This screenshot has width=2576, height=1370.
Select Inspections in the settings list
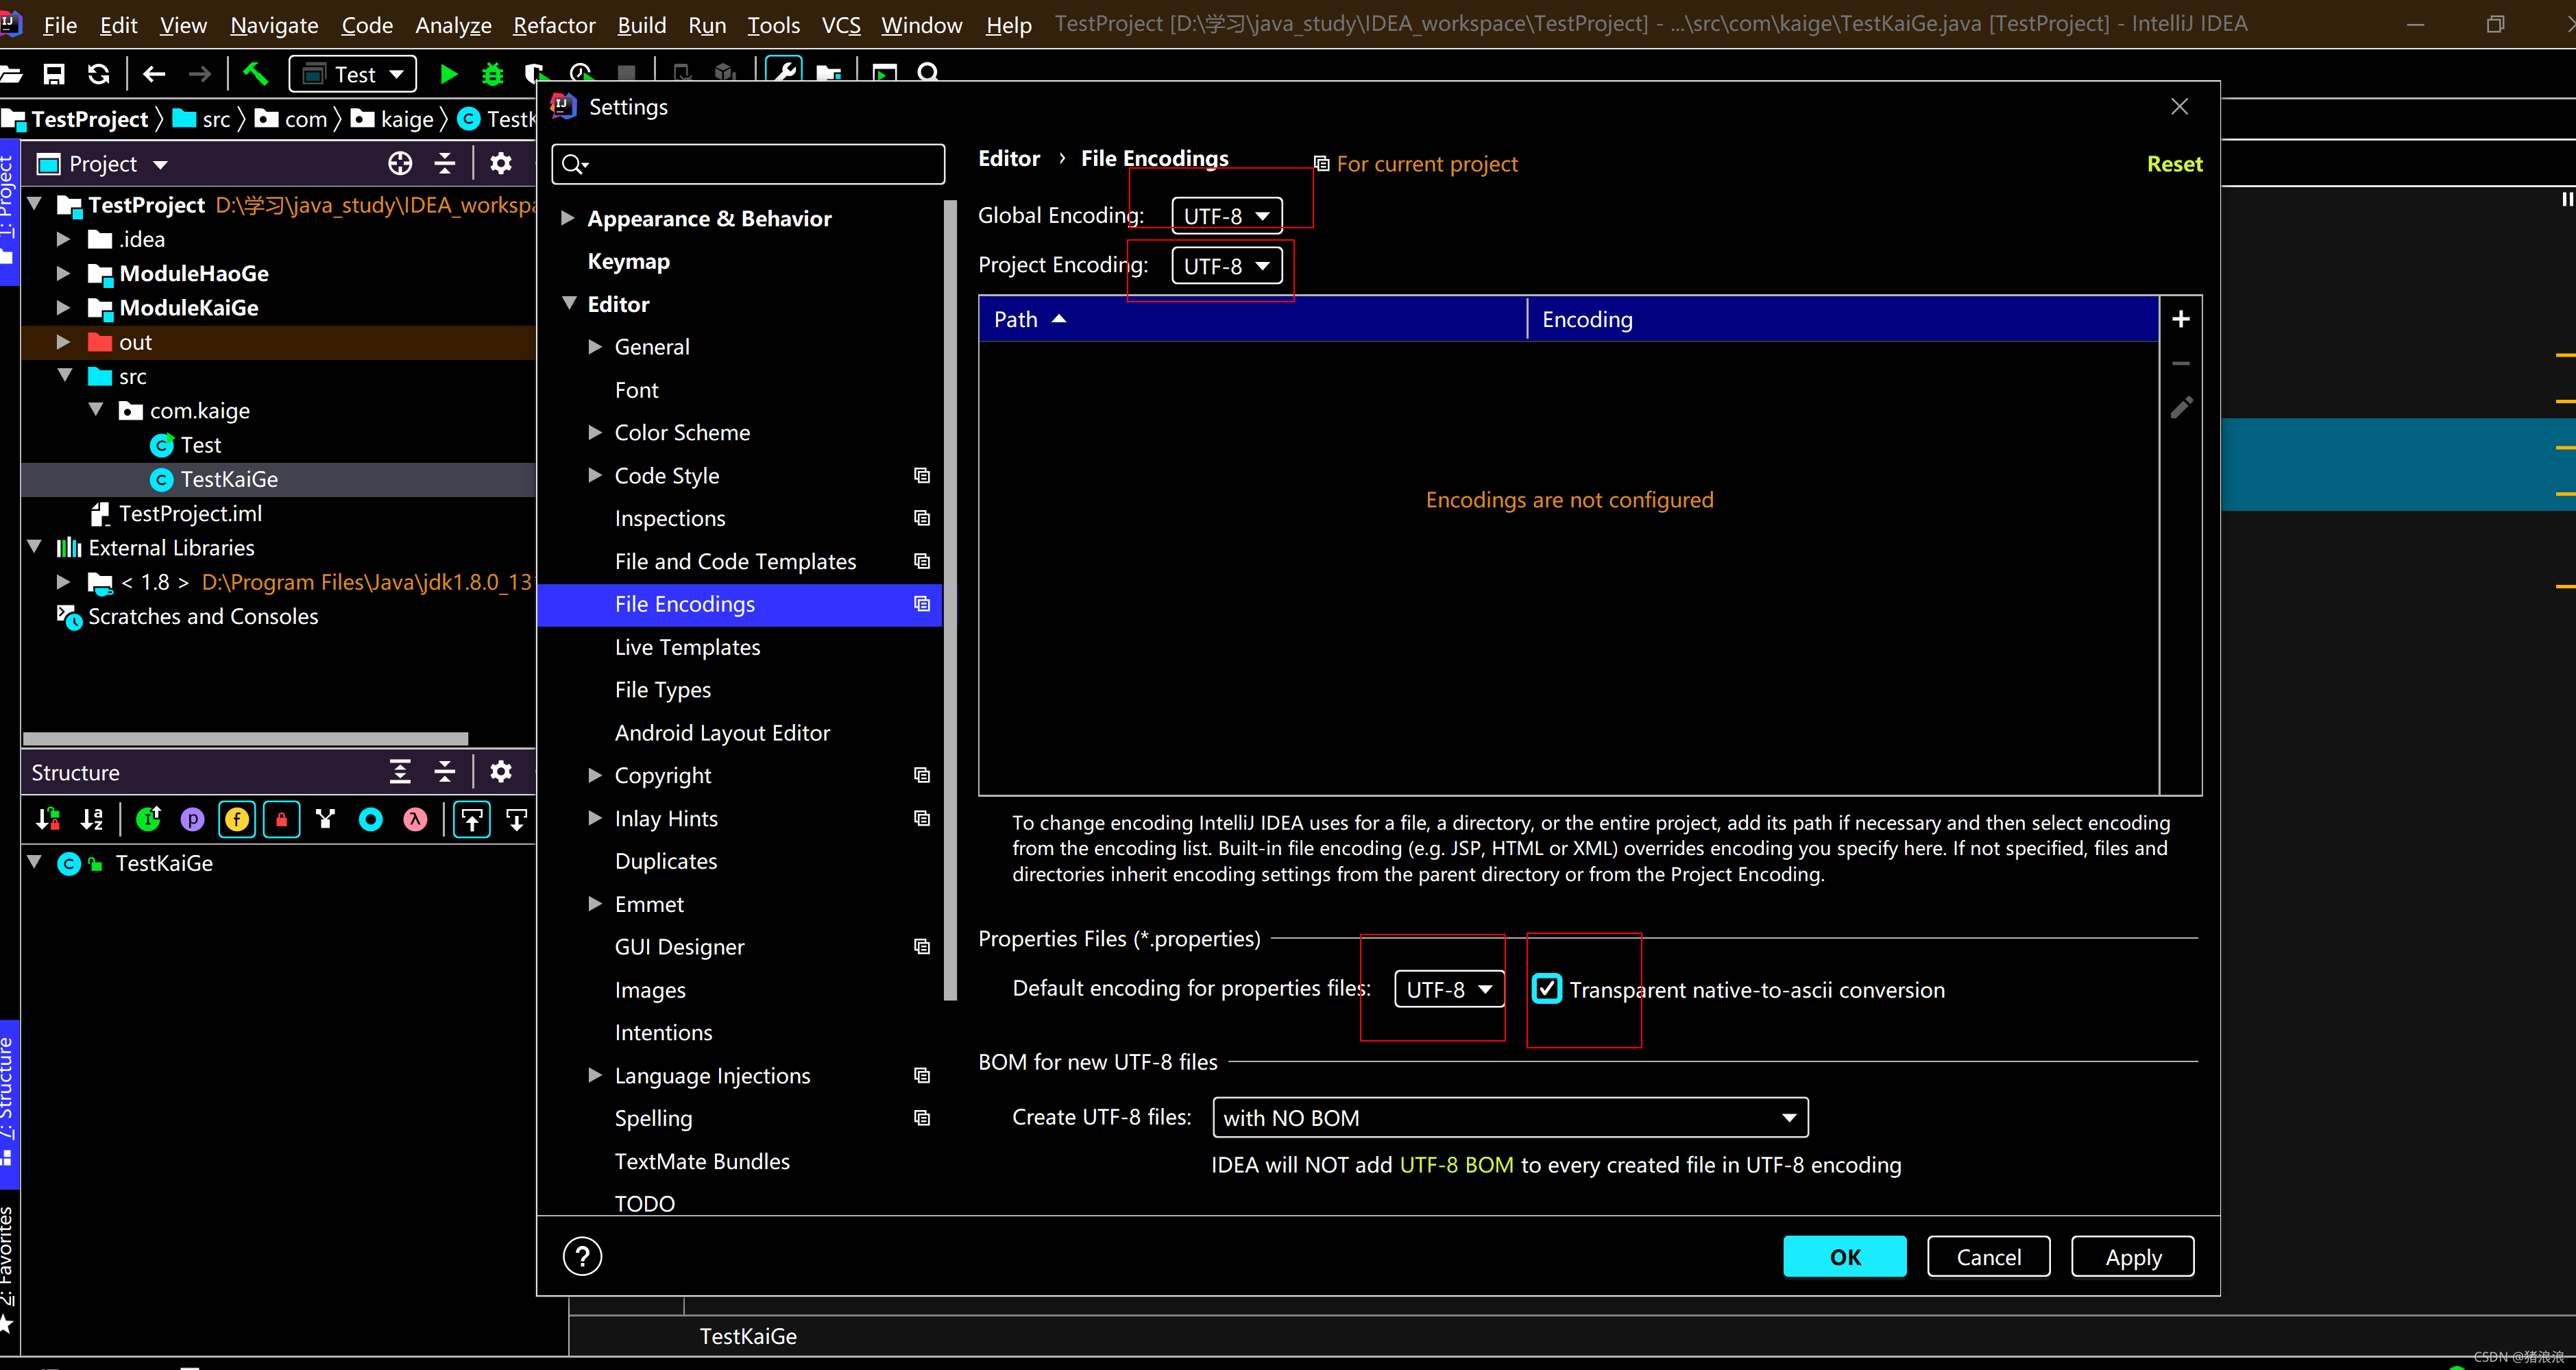coord(670,518)
